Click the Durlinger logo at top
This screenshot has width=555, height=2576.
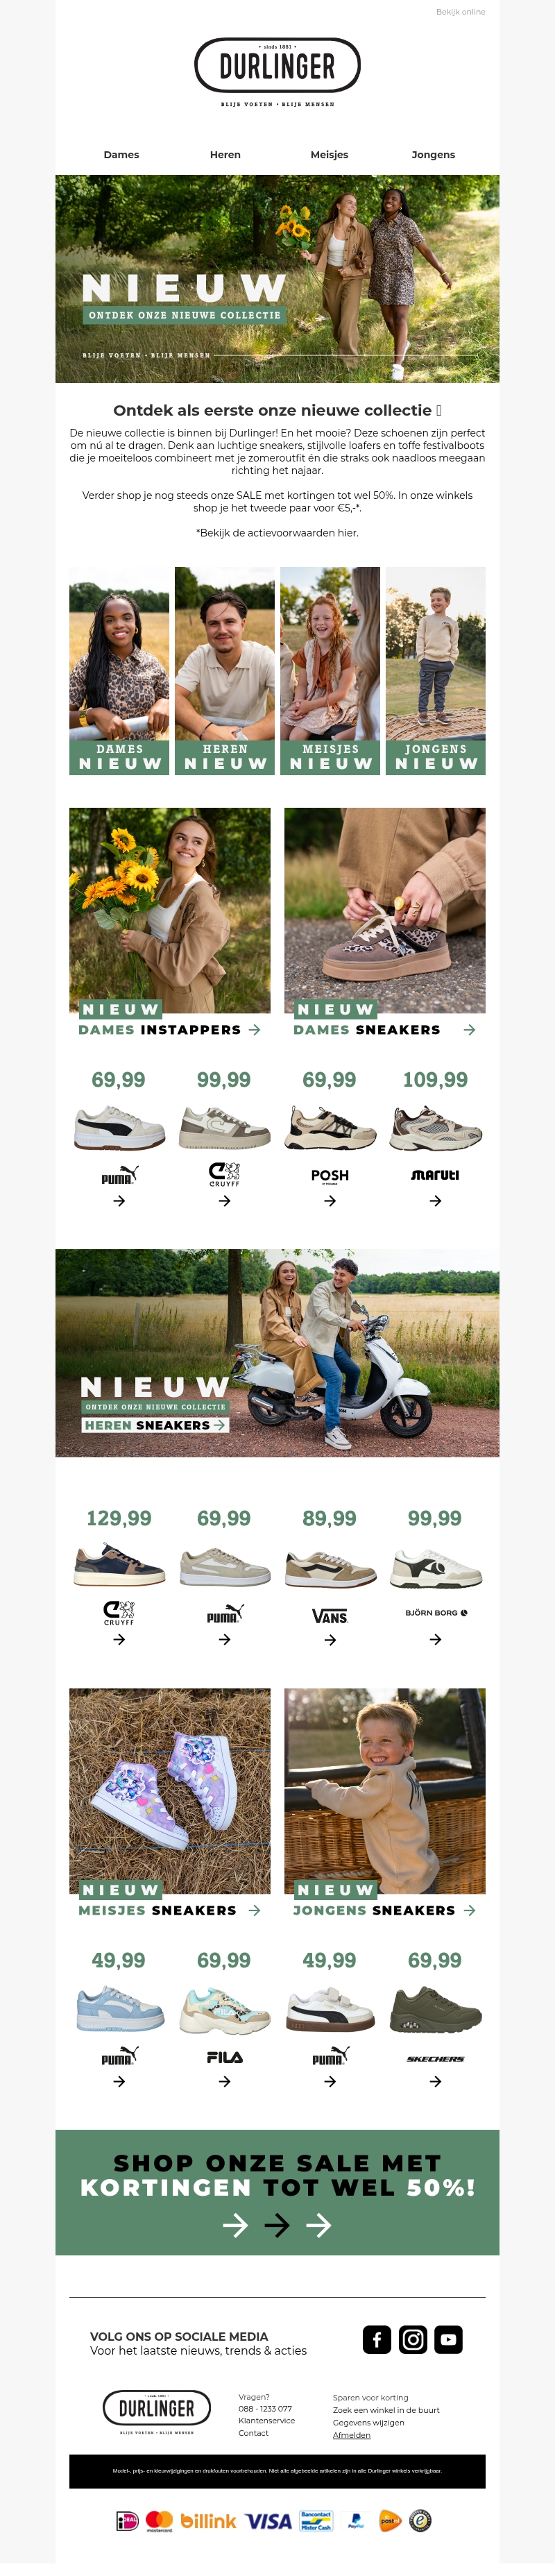[x=277, y=66]
